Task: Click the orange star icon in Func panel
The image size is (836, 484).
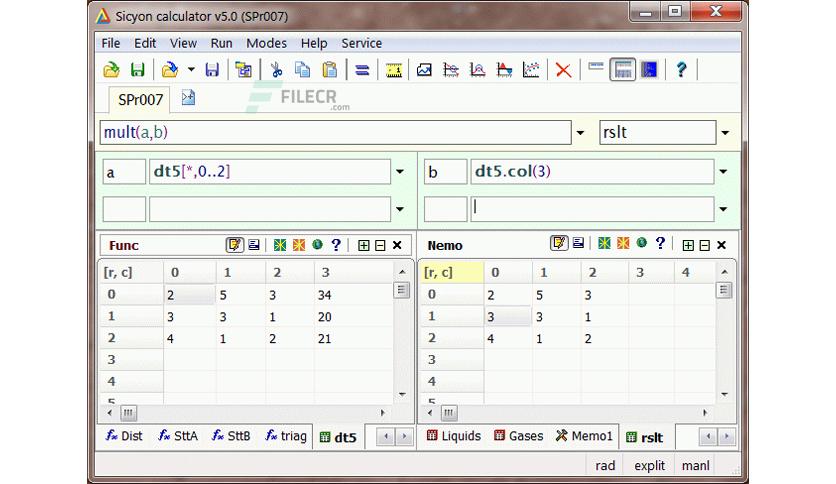Action: pos(299,245)
